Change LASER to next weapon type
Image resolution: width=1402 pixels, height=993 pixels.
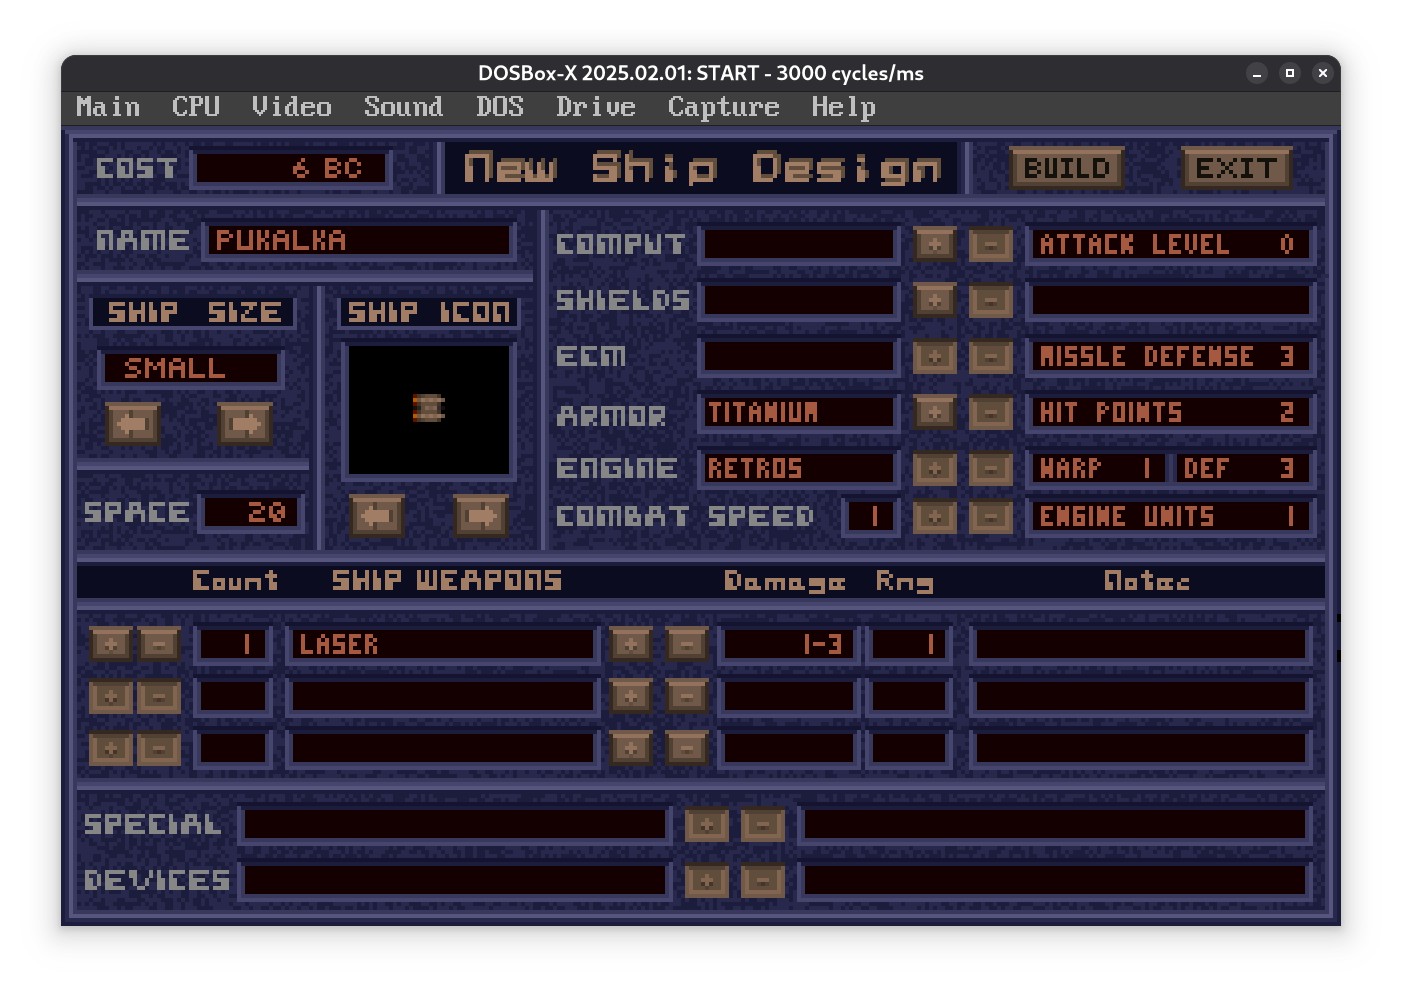click(630, 644)
